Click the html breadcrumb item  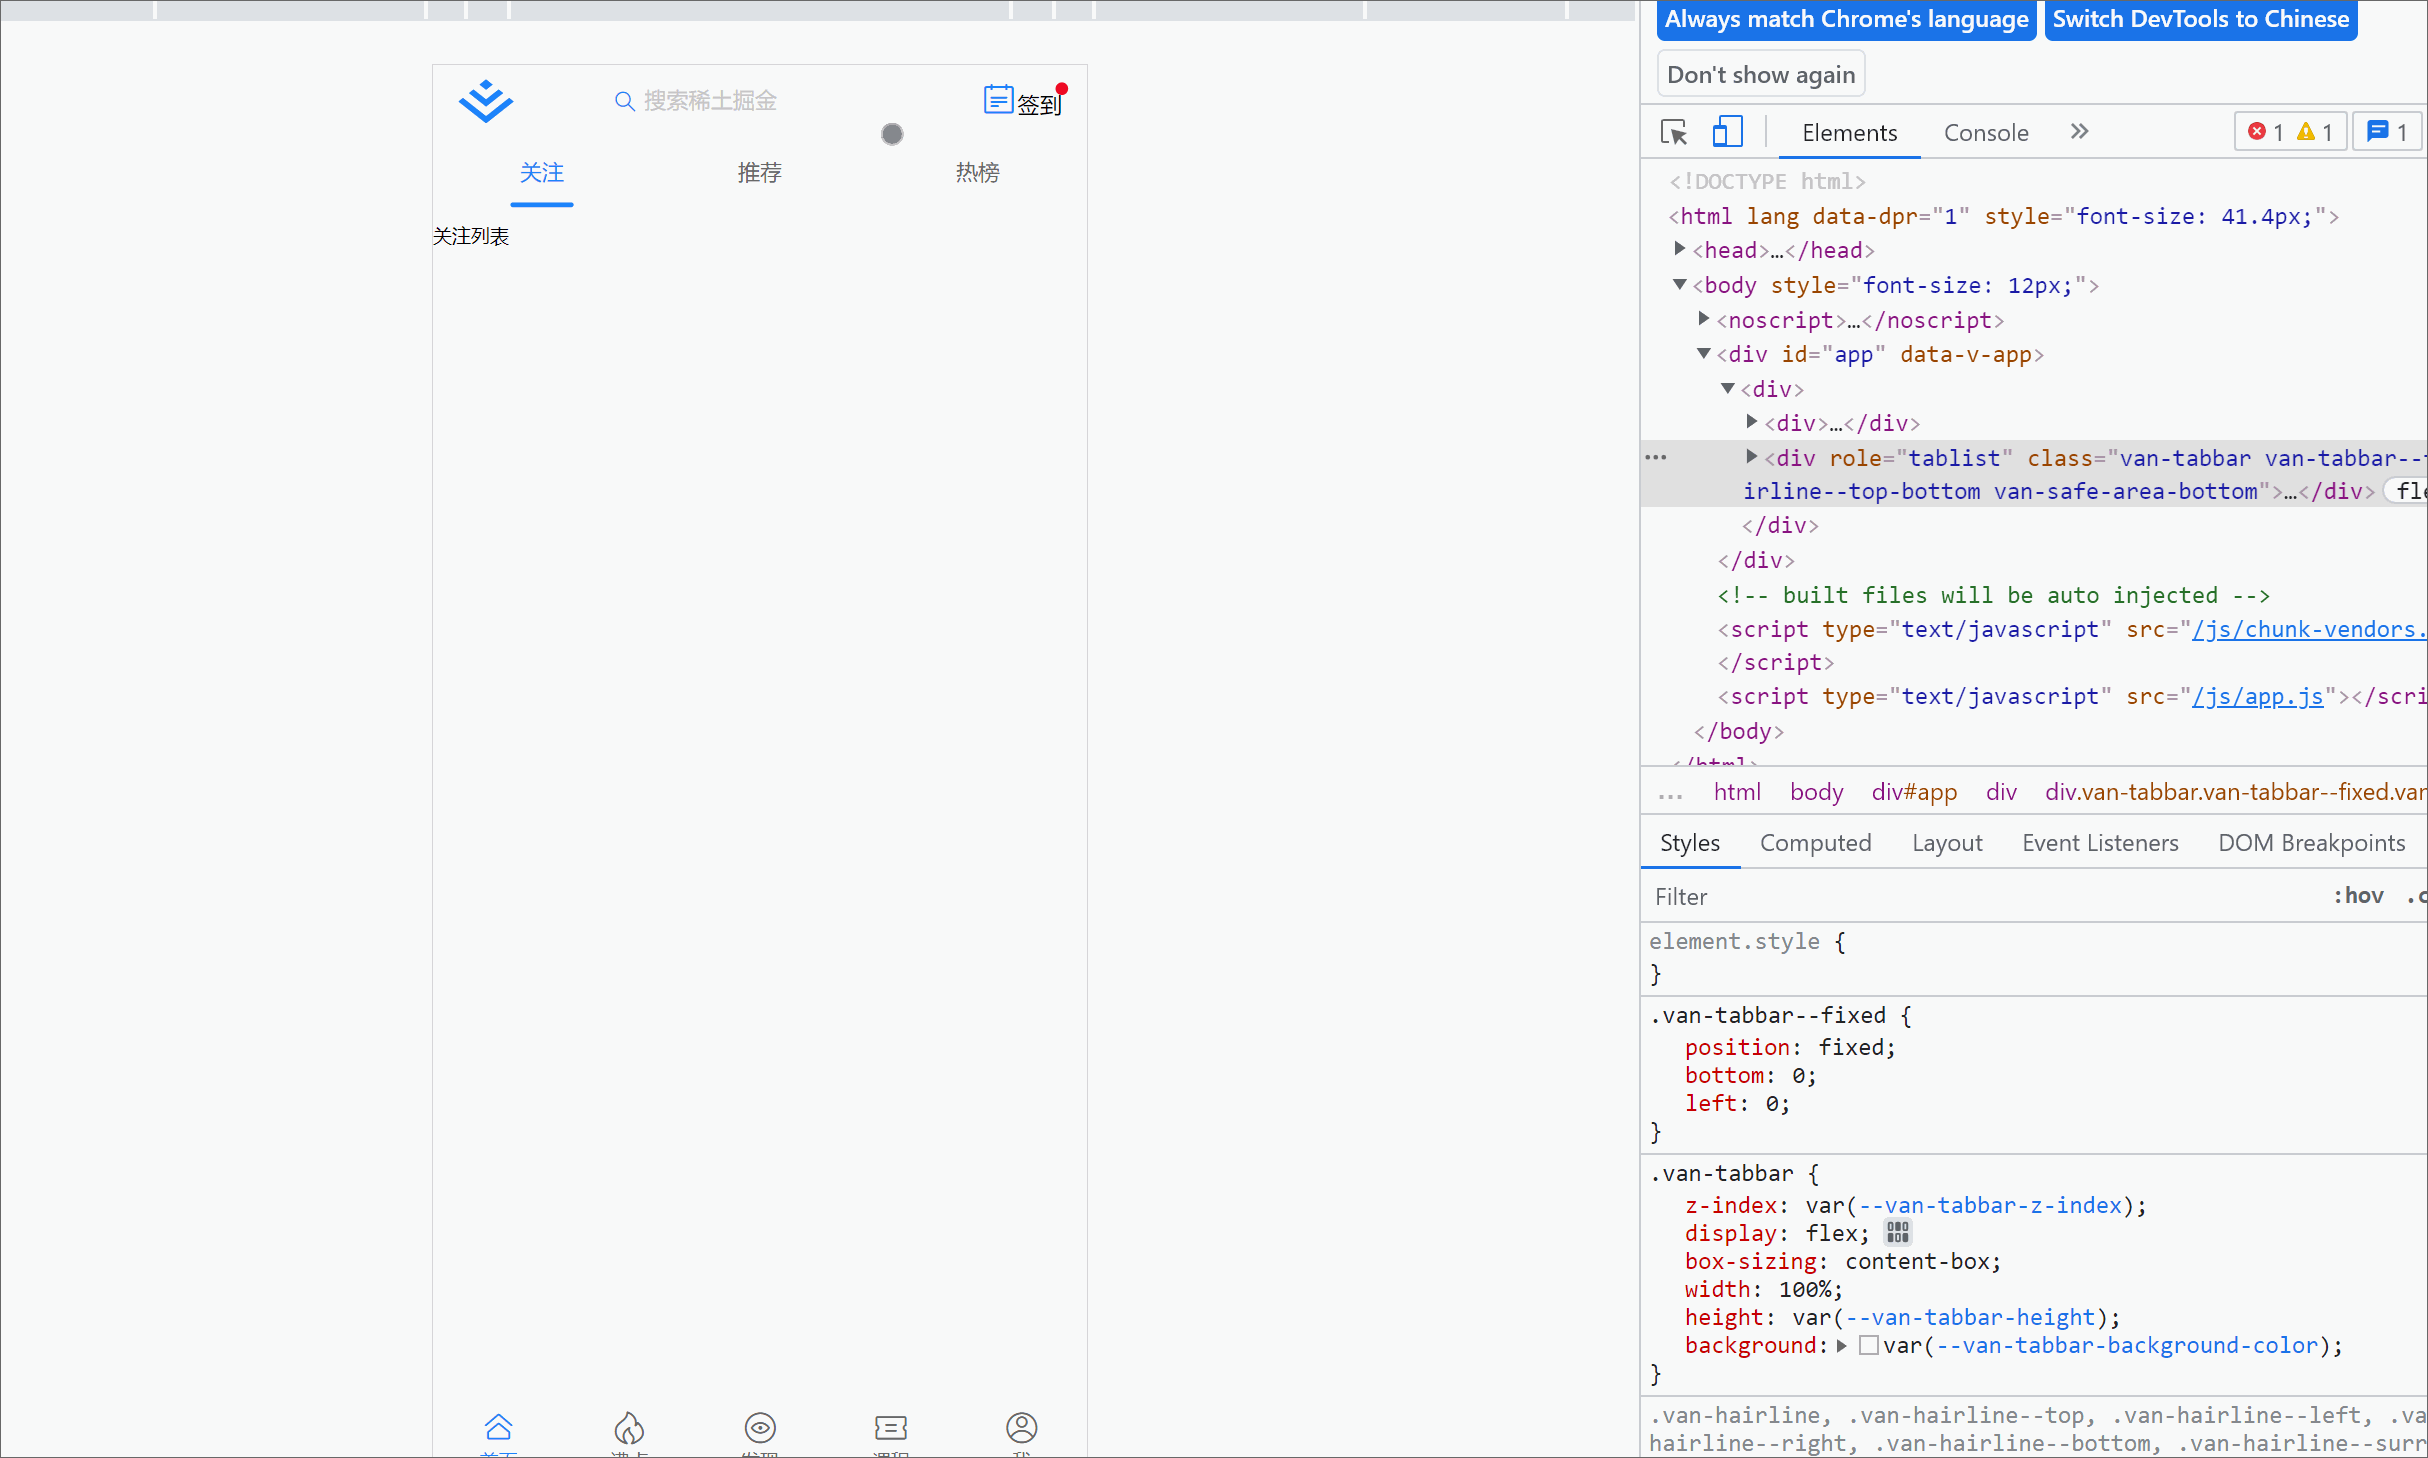(x=1737, y=792)
